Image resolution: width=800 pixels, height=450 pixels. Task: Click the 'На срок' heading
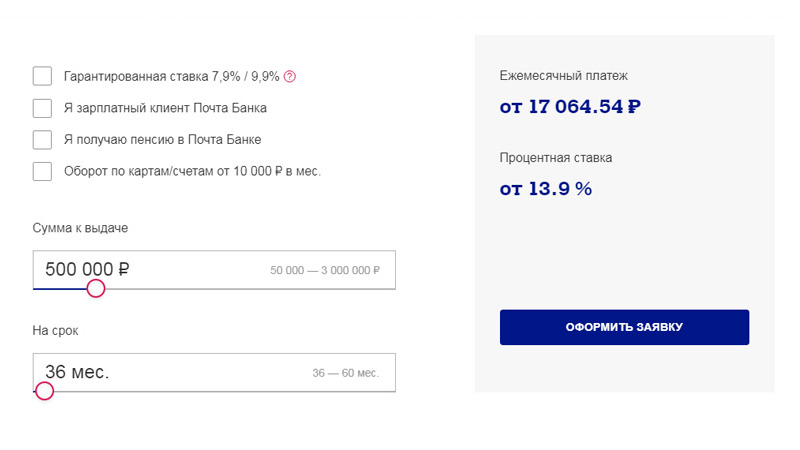[55, 331]
